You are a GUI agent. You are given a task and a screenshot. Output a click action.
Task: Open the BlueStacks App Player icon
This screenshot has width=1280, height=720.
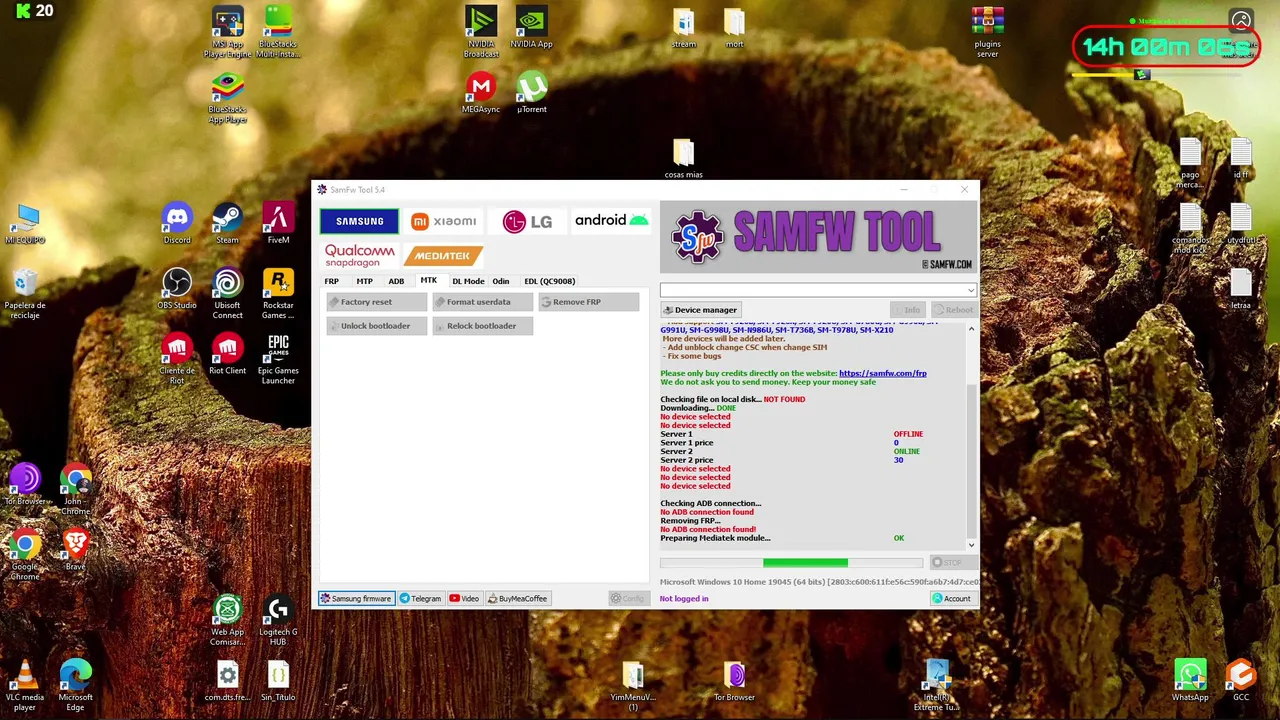[227, 98]
